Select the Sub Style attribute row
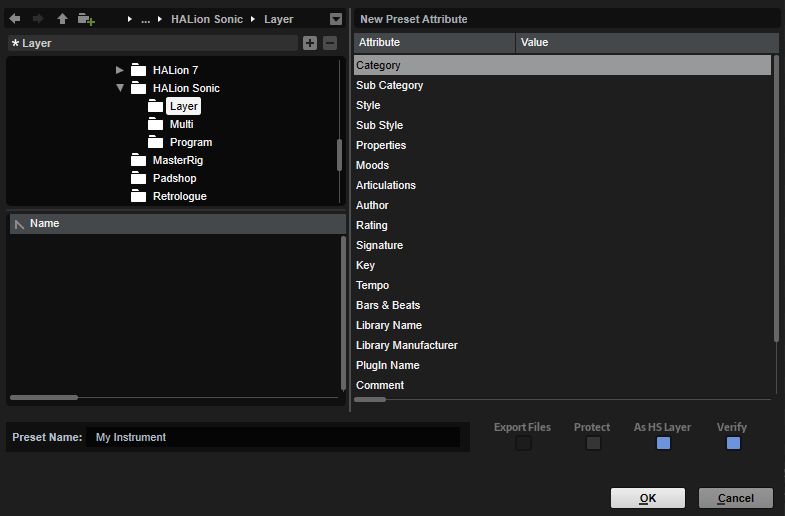 [563, 125]
